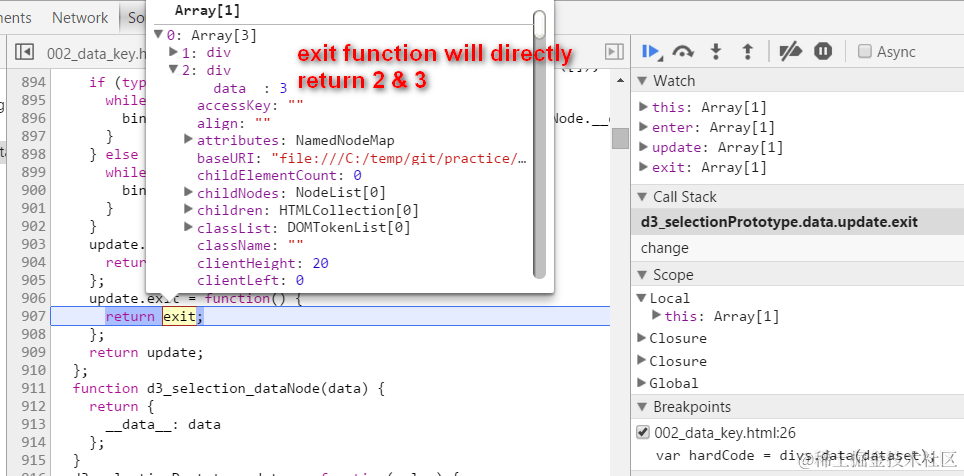
Task: Collapse the Local scope
Action: [x=642, y=298]
